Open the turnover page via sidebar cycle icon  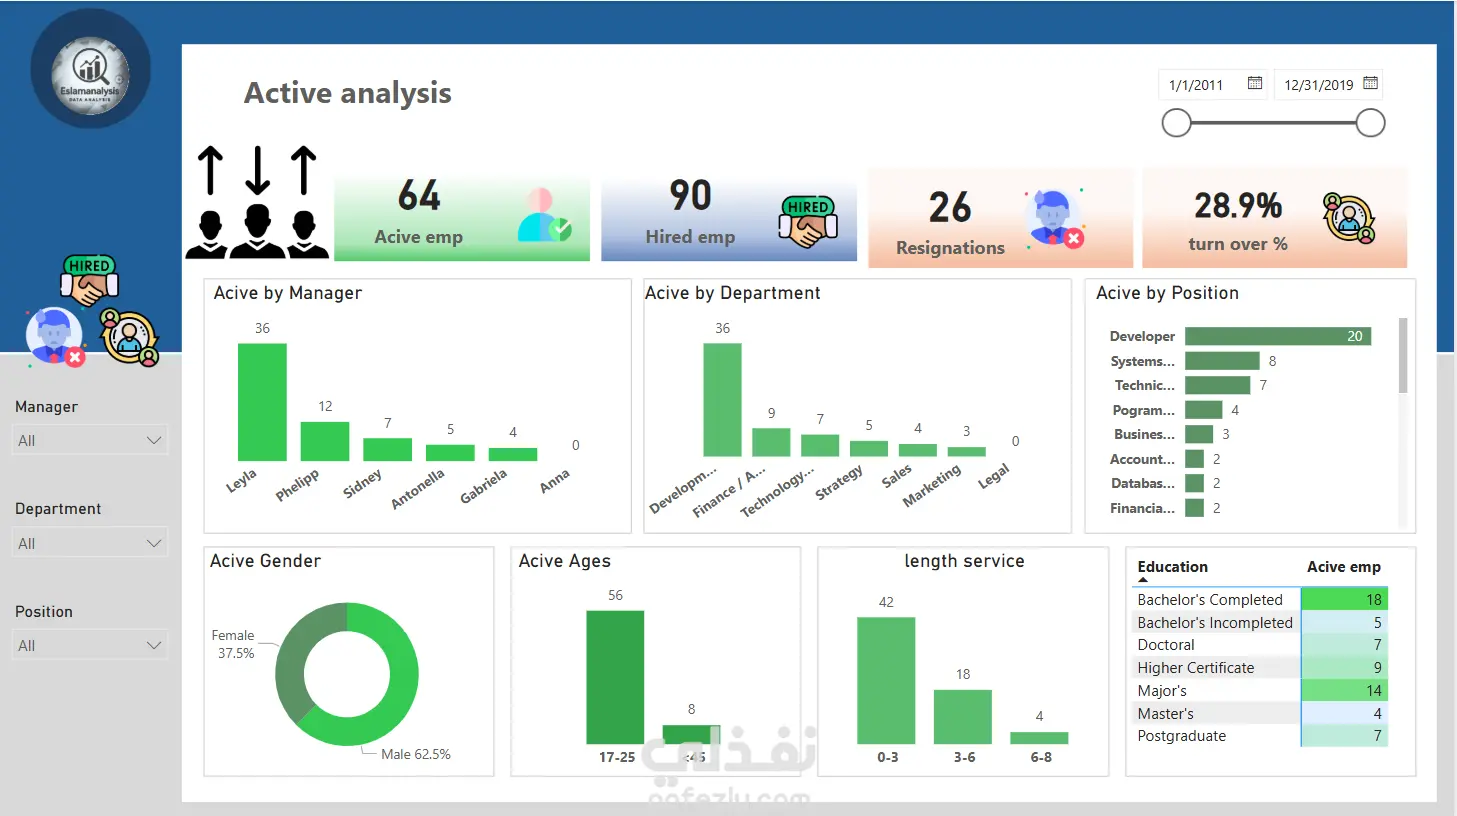[130, 337]
